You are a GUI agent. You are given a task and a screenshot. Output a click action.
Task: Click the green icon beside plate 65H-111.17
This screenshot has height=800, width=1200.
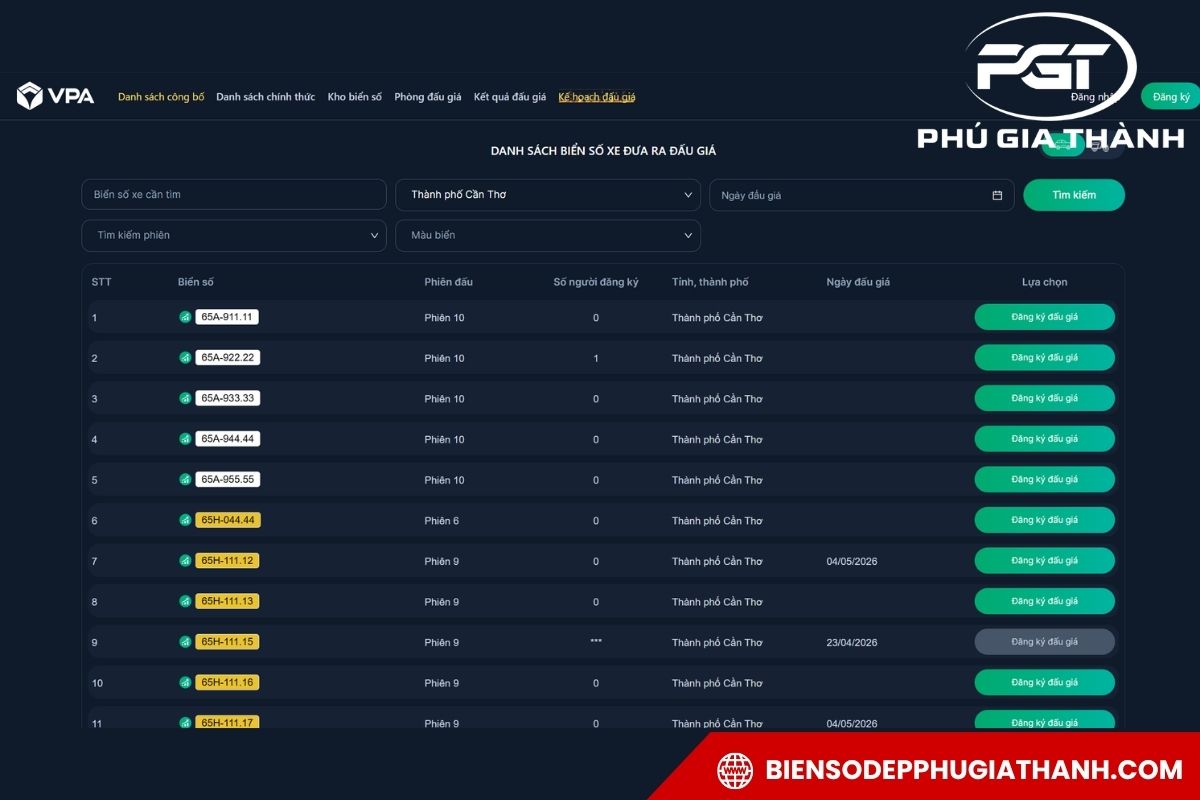185,722
